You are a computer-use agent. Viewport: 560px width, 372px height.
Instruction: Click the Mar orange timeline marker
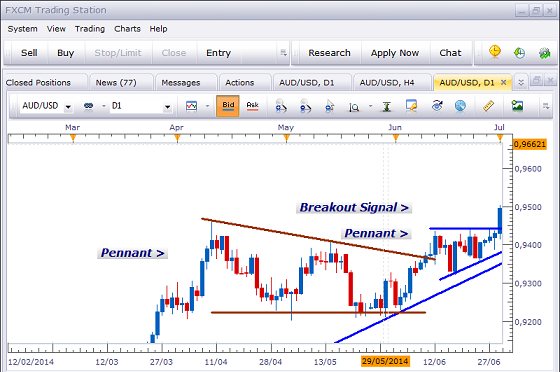73,138
